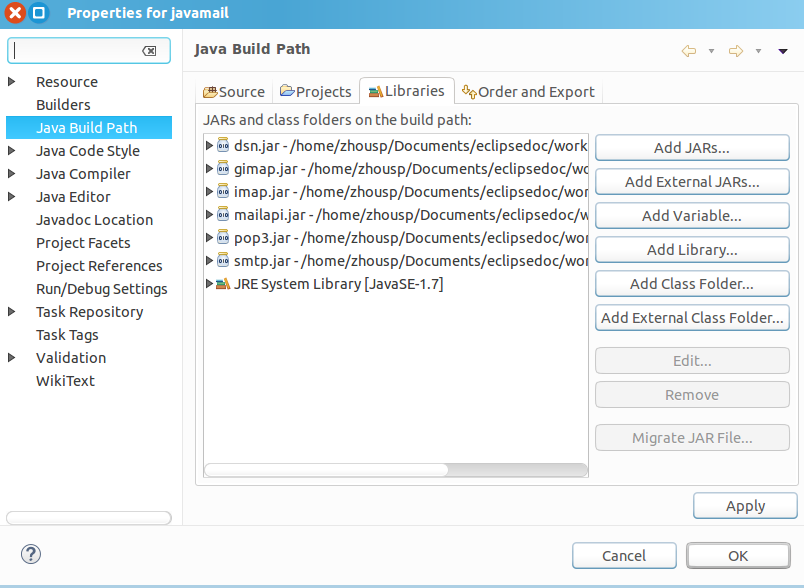Switch to the Projects tab
804x588 pixels.
[316, 92]
